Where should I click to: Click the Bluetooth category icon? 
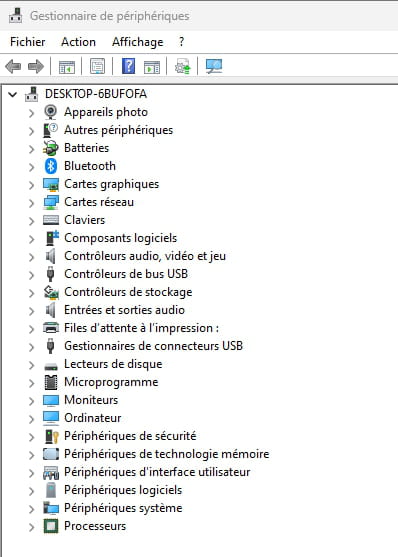coord(50,166)
